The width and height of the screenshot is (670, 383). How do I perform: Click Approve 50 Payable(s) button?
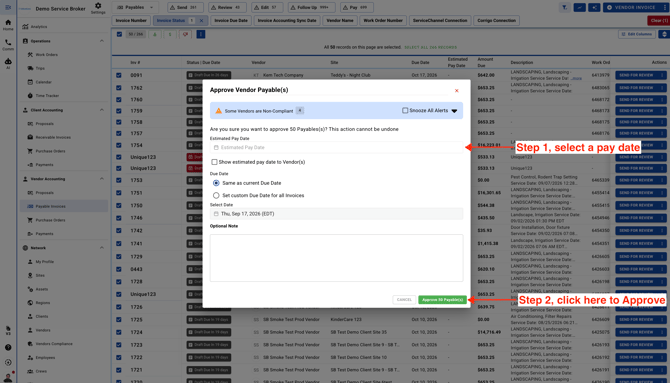coord(442,300)
